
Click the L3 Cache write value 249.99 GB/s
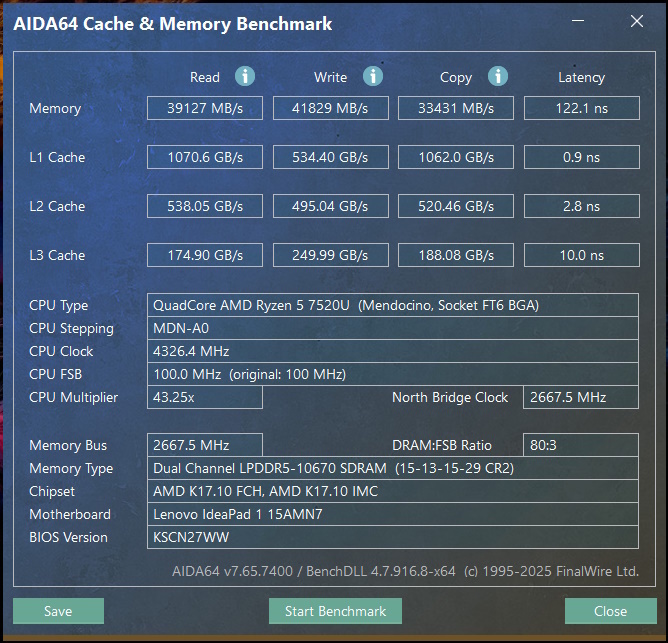[331, 255]
